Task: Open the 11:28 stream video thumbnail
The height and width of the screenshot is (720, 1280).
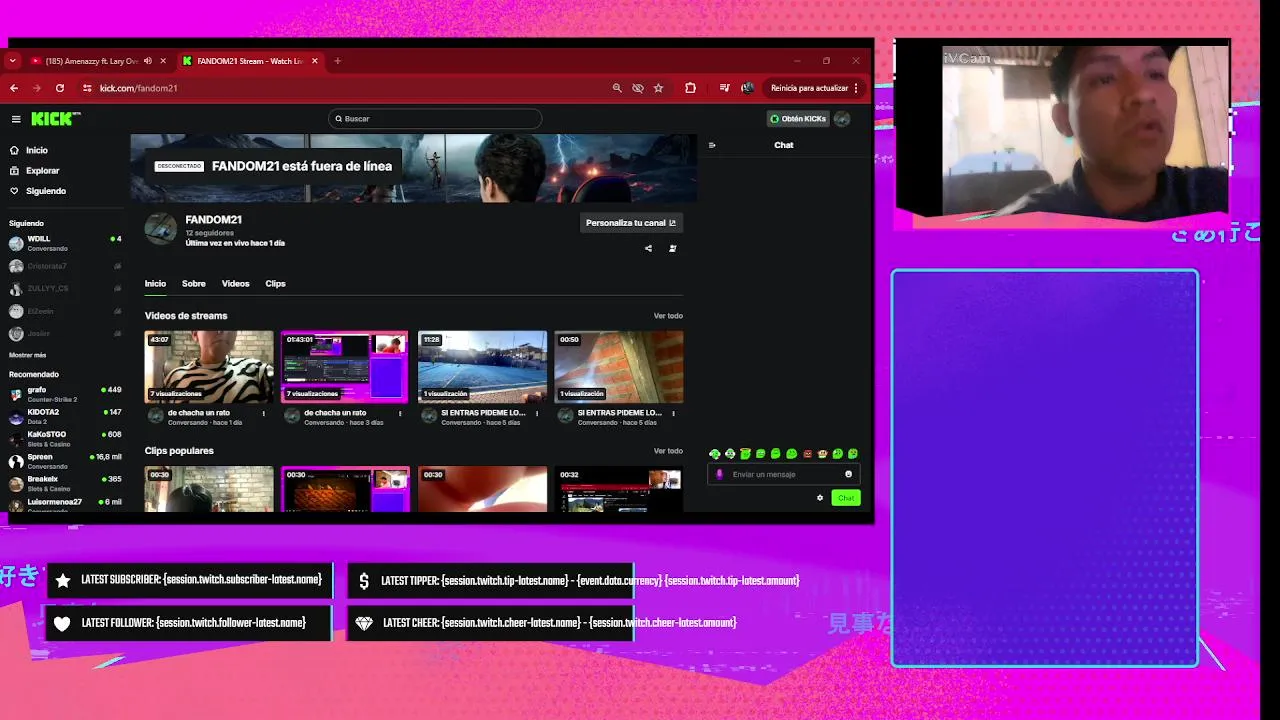Action: [x=482, y=367]
